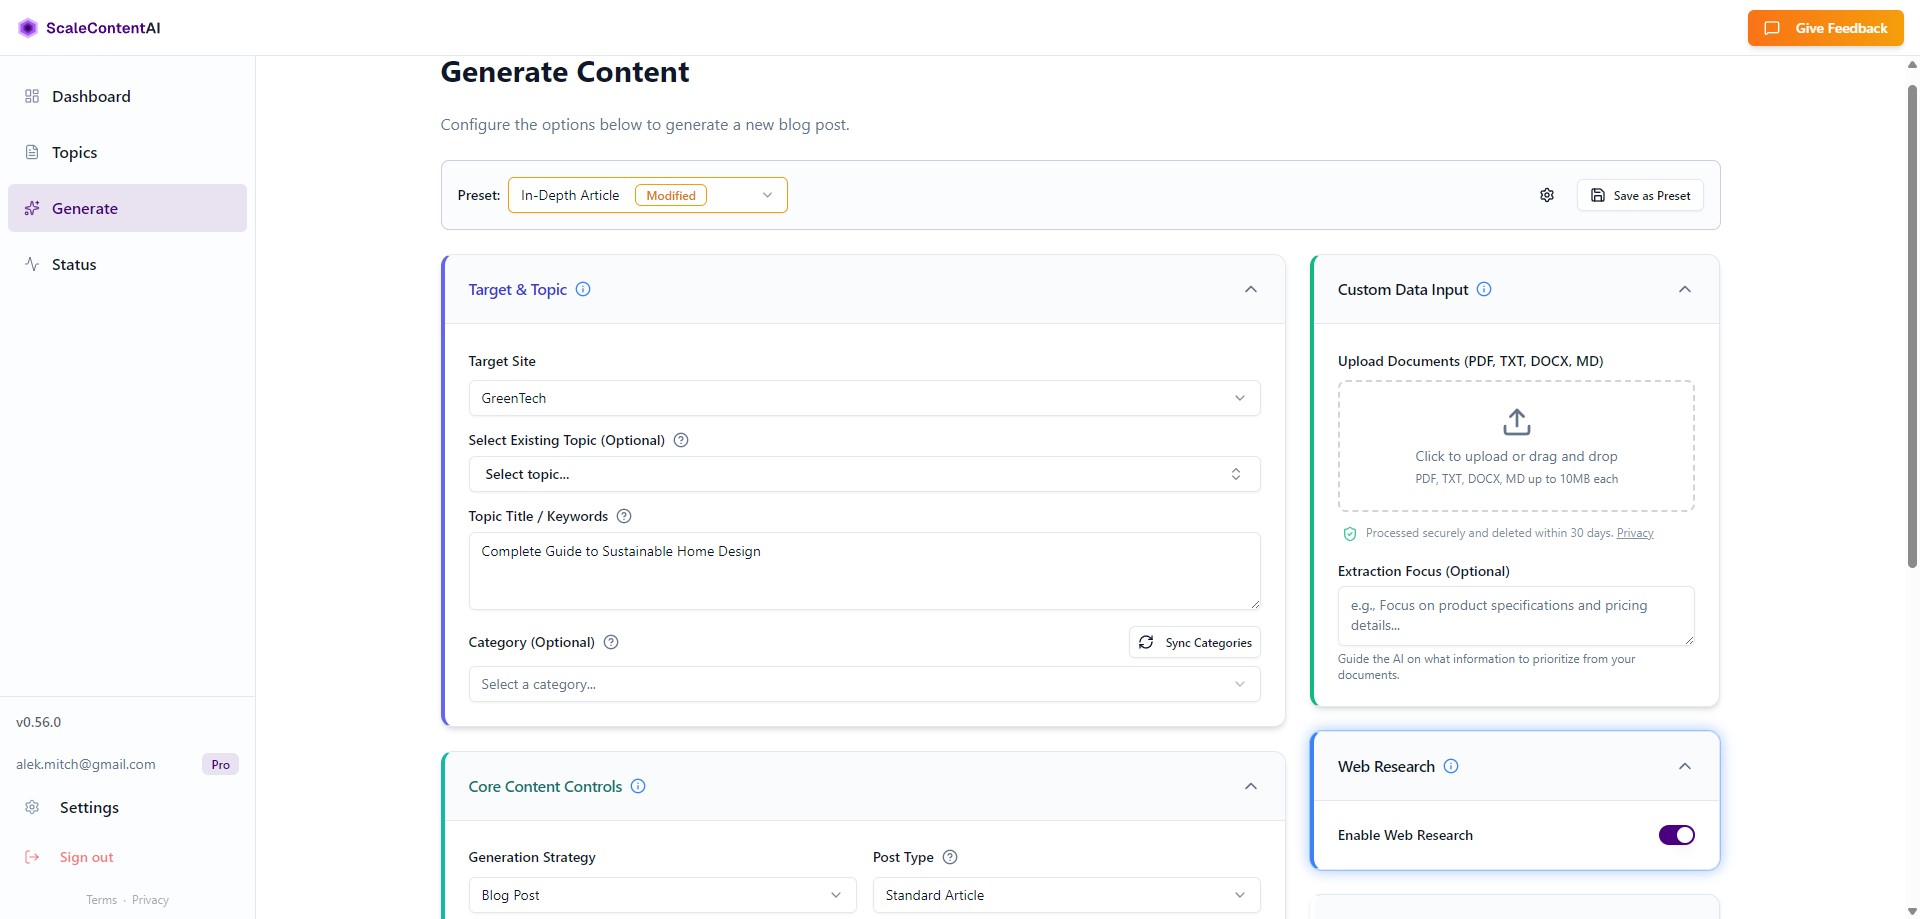This screenshot has width=1920, height=919.
Task: Click the Custom Data Input info icon
Action: coord(1484,289)
